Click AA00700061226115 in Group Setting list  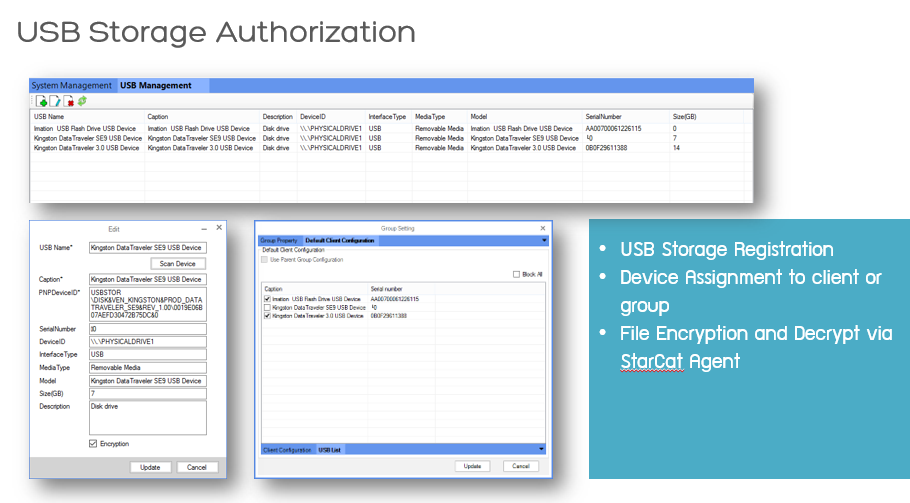coord(395,299)
